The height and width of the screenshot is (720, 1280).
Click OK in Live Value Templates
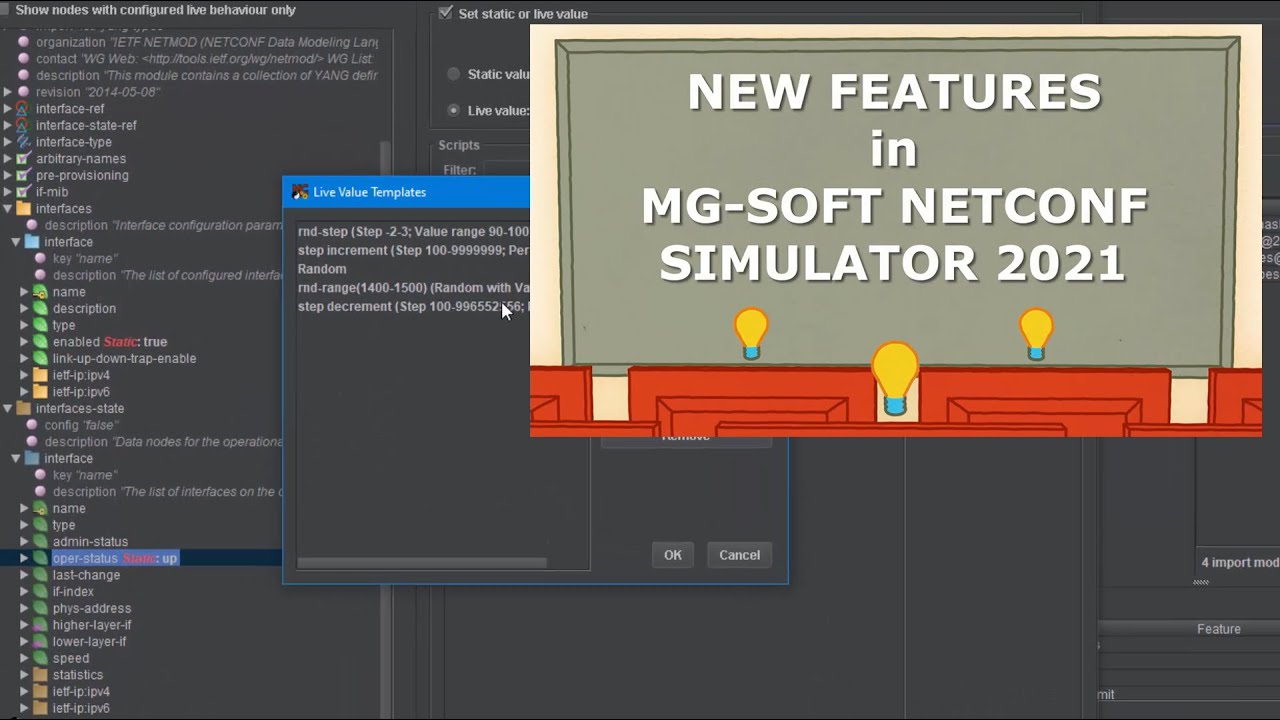click(673, 555)
